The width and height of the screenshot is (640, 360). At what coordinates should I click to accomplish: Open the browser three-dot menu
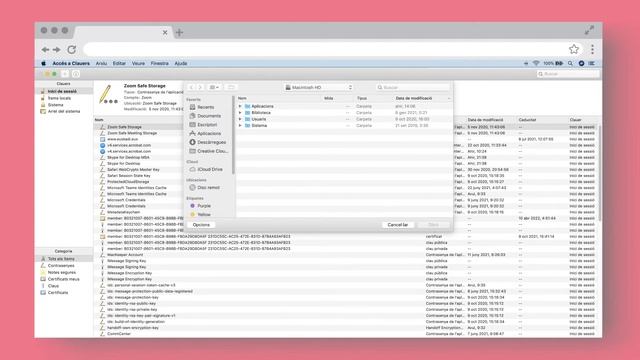(592, 49)
